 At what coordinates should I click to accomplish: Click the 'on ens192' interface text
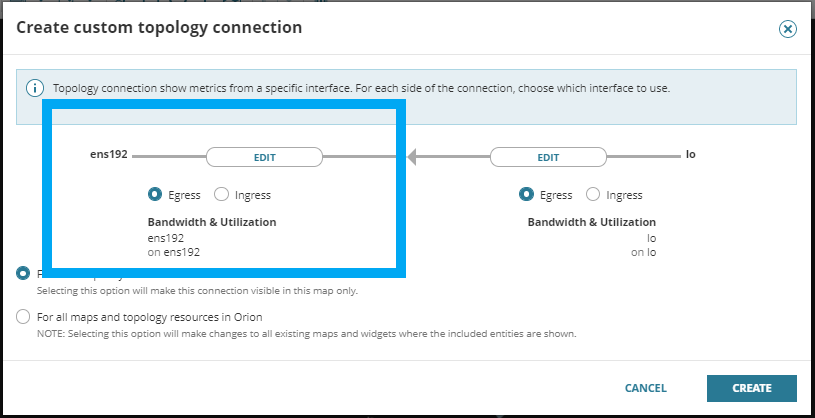(174, 253)
